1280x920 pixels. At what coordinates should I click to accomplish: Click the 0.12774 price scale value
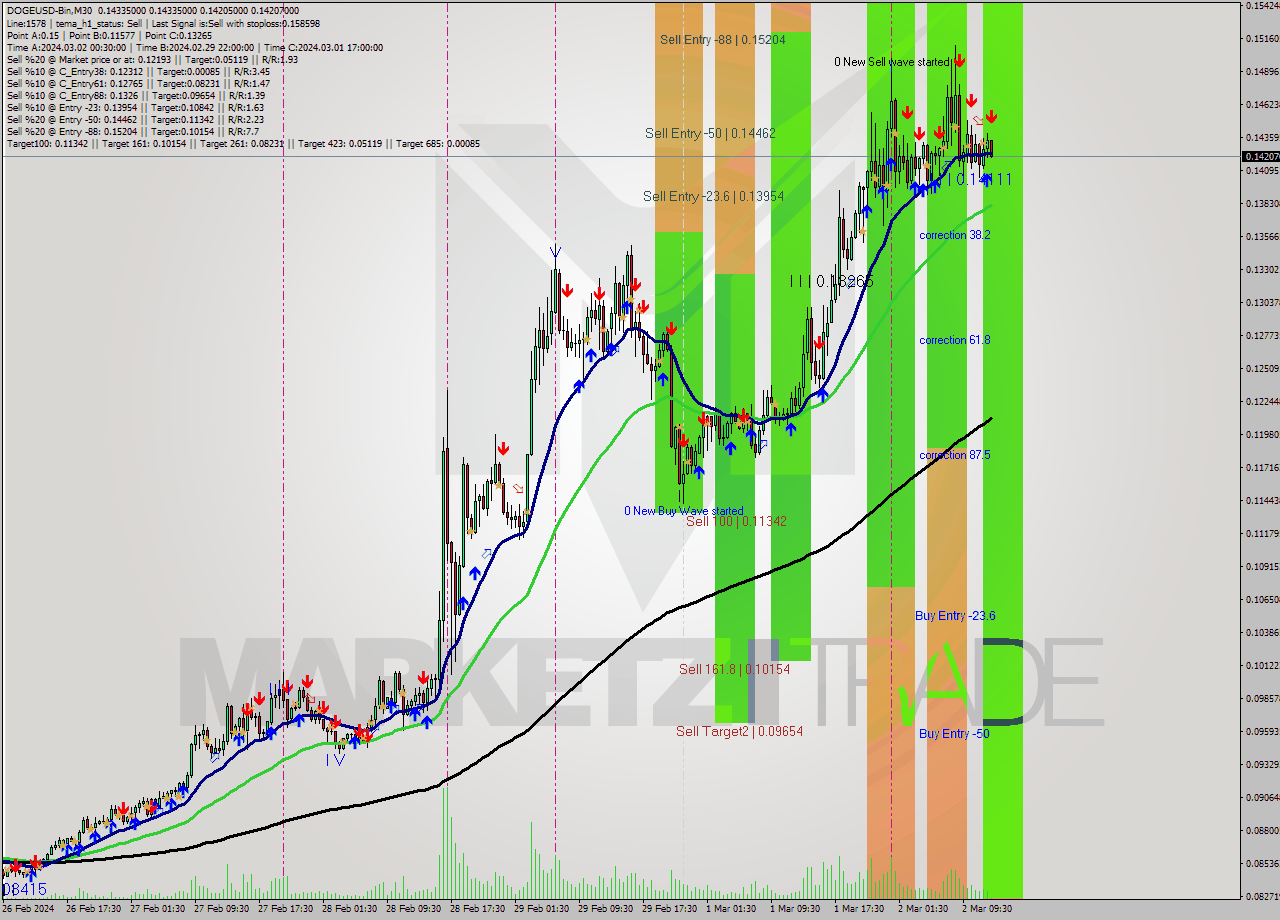1262,336
